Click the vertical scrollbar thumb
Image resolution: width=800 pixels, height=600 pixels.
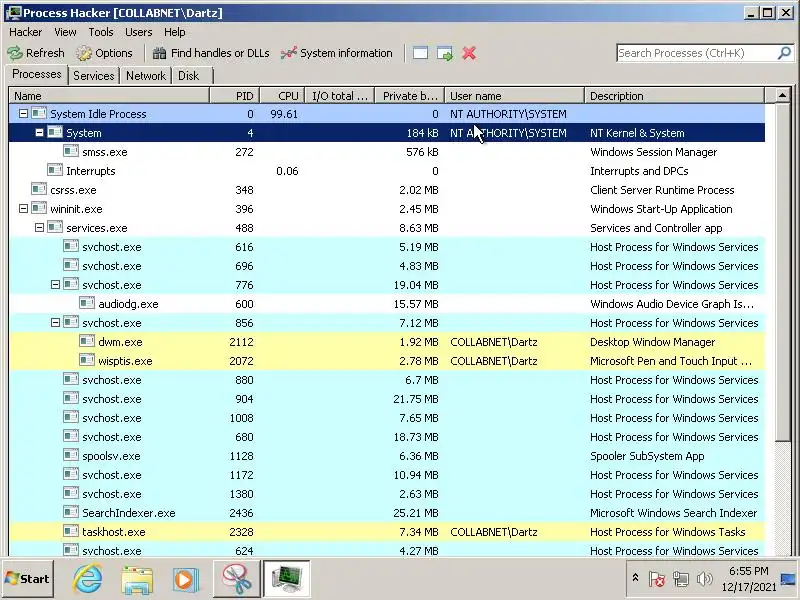pyautogui.click(x=782, y=273)
